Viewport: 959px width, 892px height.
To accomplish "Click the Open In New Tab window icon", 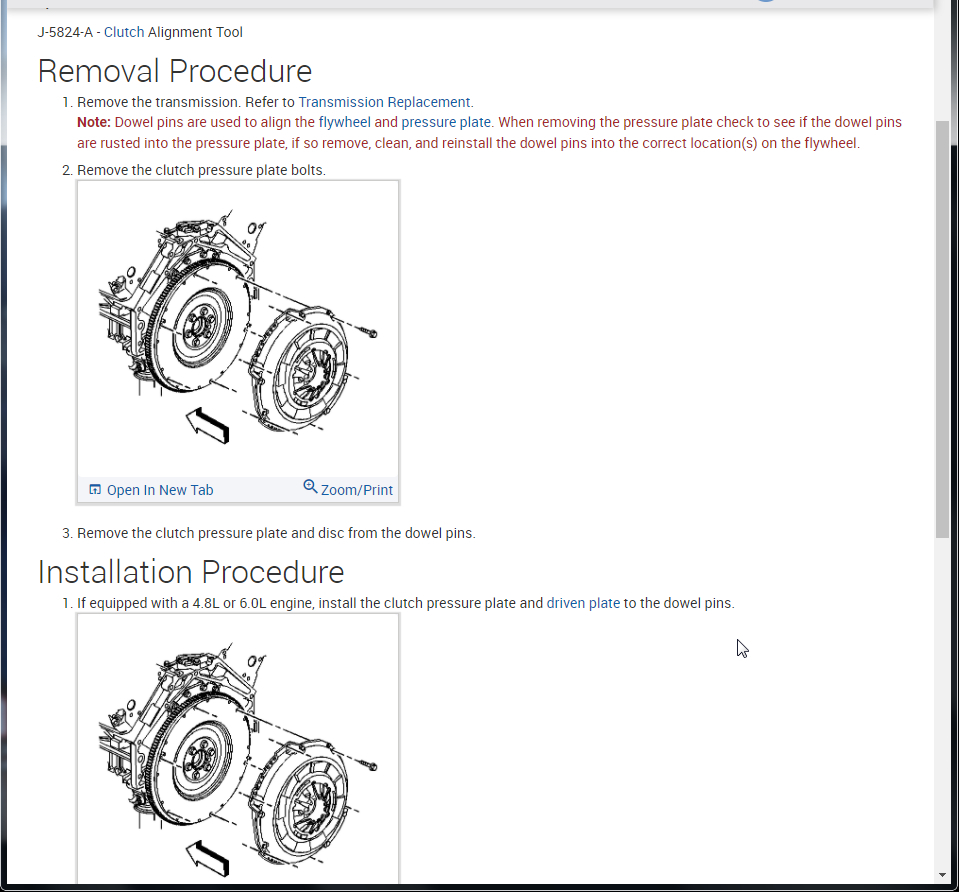I will pos(95,489).
